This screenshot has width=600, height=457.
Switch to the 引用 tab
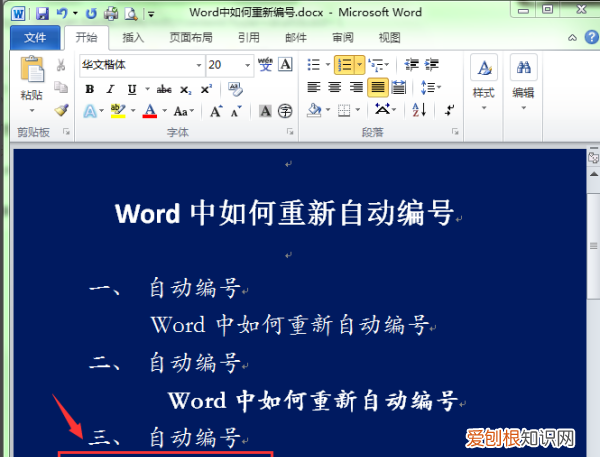249,38
